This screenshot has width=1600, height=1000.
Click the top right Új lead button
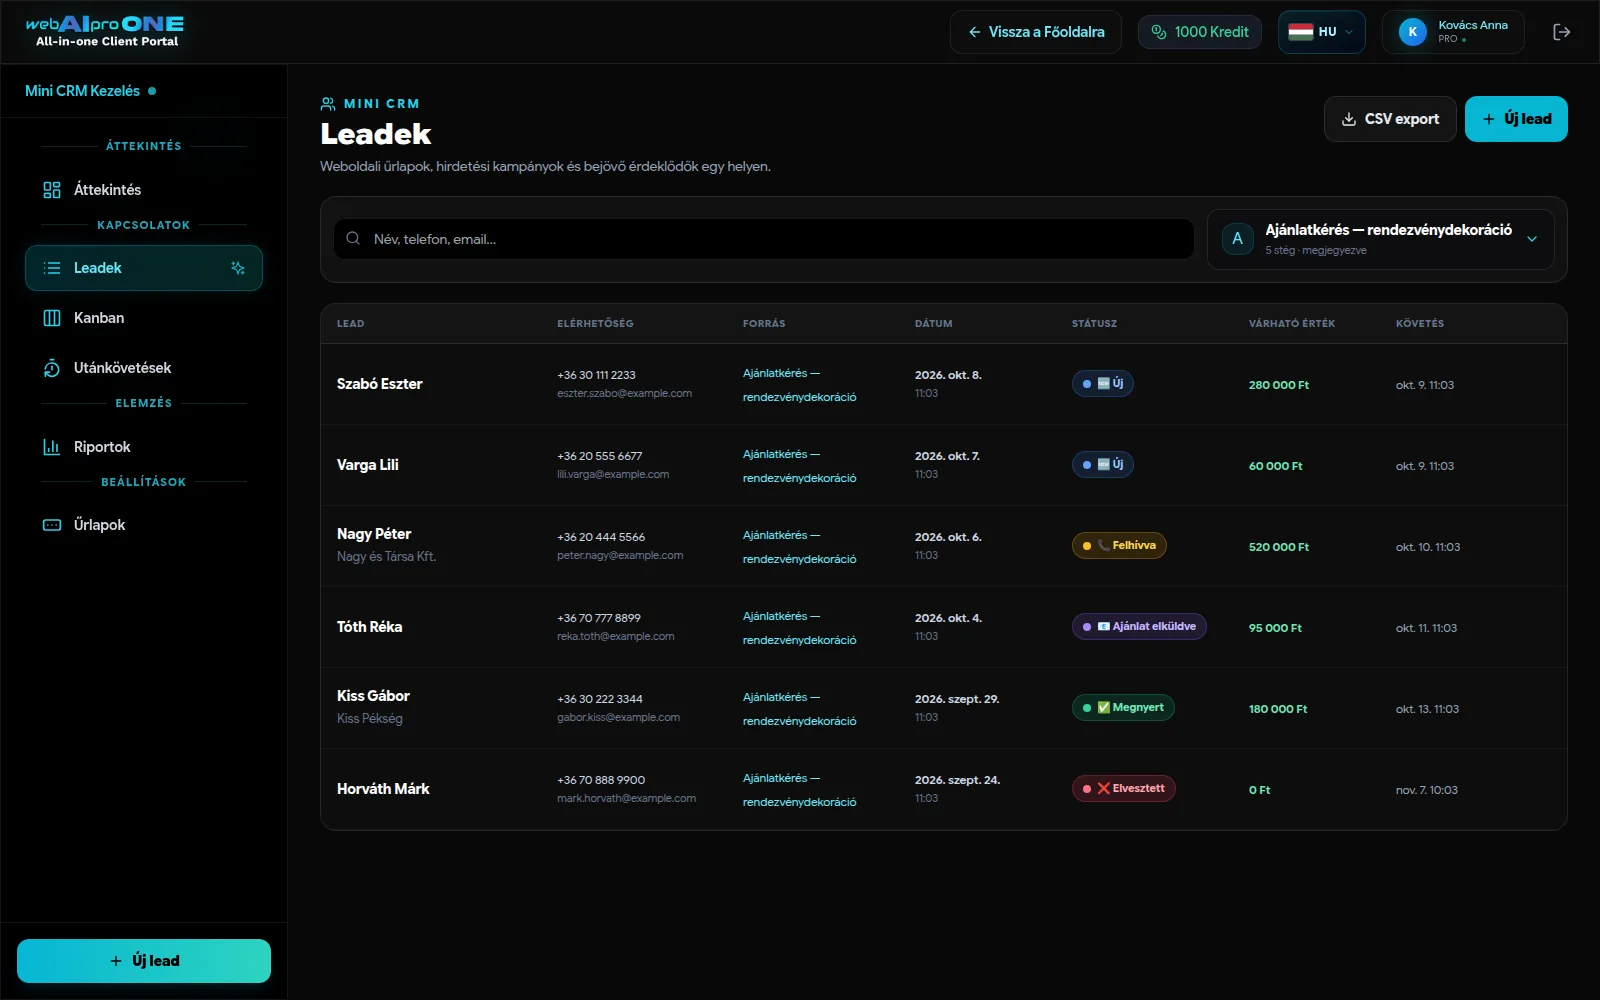pos(1516,119)
